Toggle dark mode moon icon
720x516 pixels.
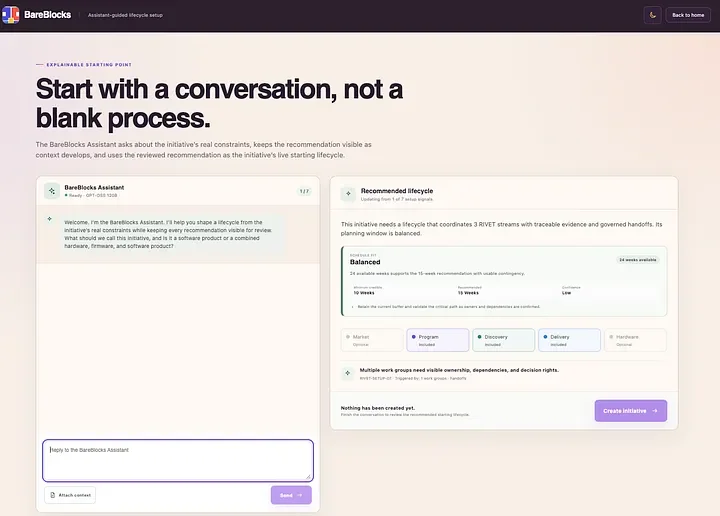click(x=652, y=15)
